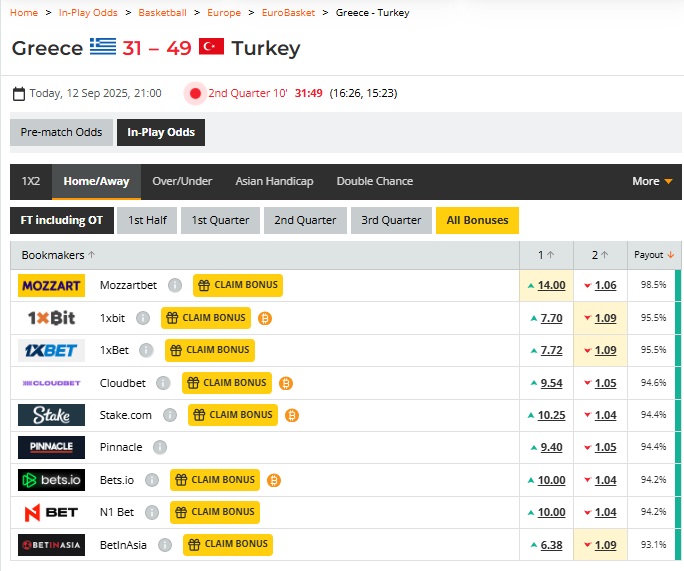This screenshot has width=684, height=571.
Task: Click the bets.io logo
Action: tap(51, 480)
